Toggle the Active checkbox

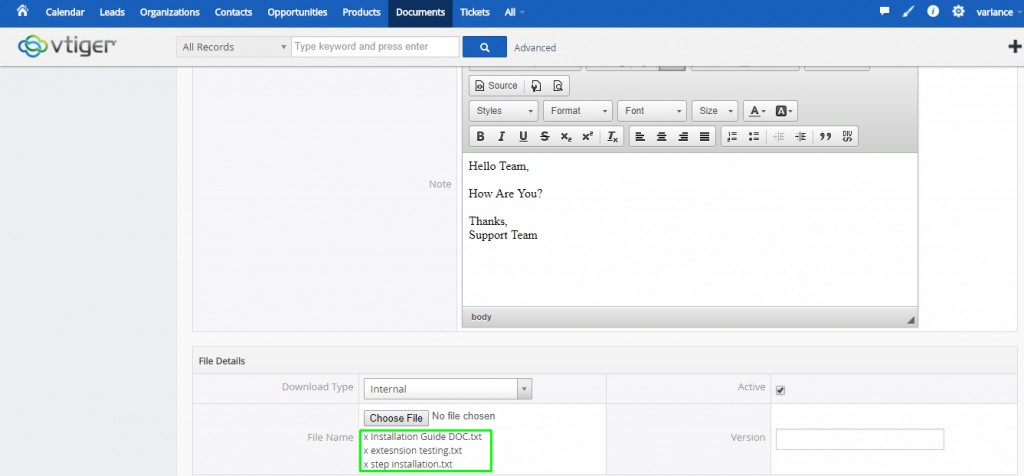pyautogui.click(x=780, y=390)
